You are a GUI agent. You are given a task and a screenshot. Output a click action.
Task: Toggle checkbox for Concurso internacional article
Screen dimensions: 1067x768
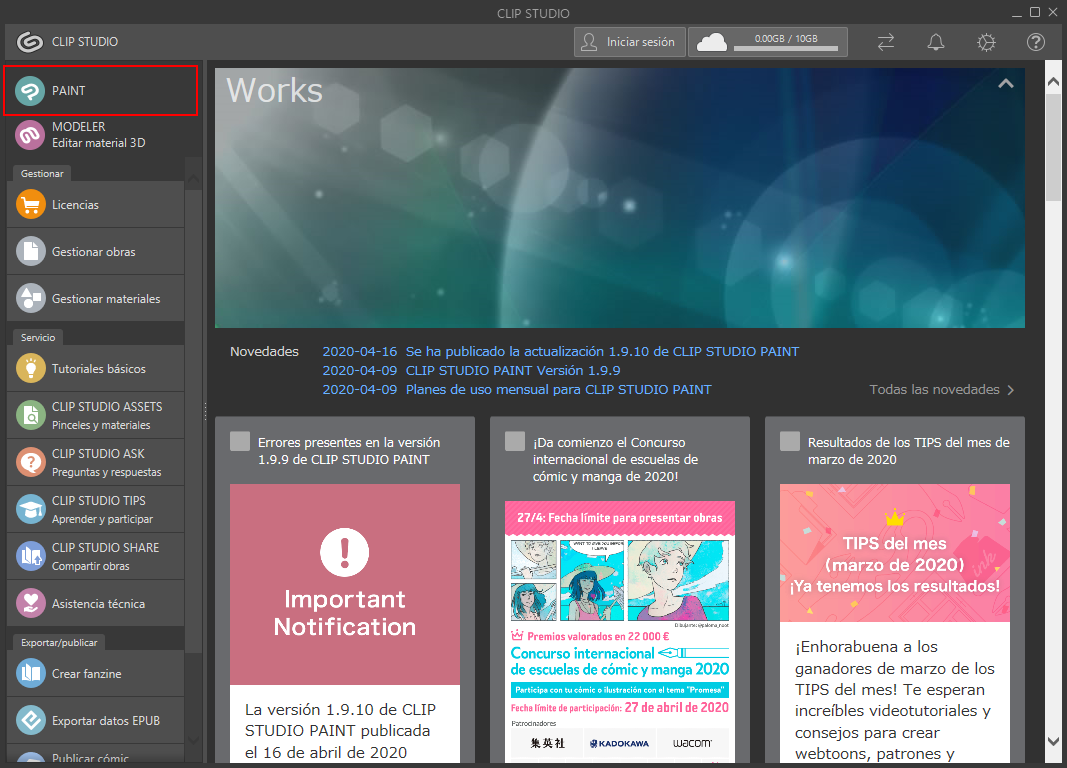pyautogui.click(x=515, y=442)
